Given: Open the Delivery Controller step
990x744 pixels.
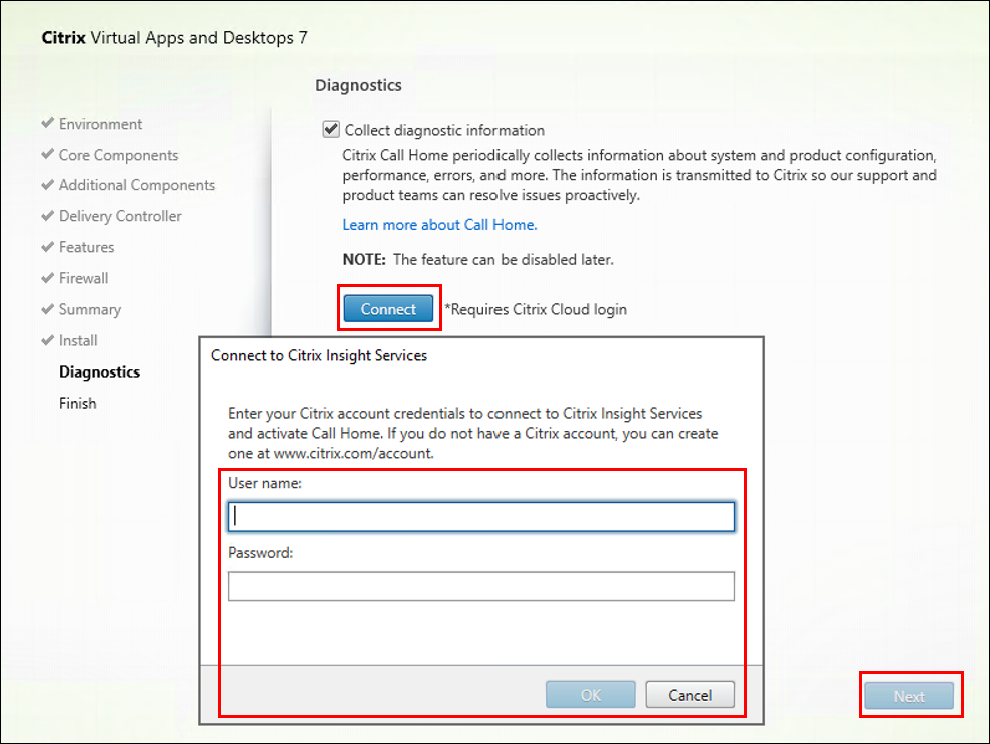Looking at the screenshot, I should (x=120, y=216).
